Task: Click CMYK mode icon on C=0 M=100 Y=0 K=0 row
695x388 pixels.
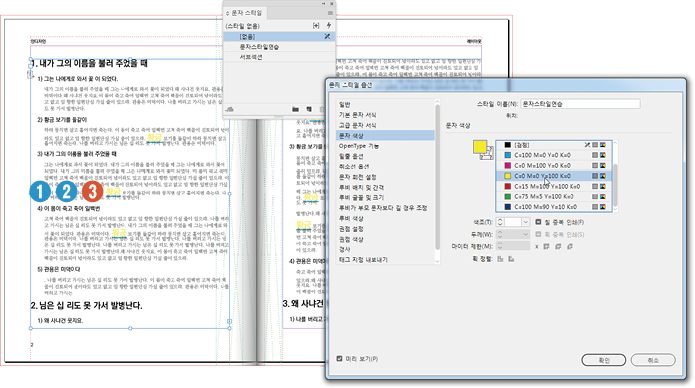Action: pos(602,165)
